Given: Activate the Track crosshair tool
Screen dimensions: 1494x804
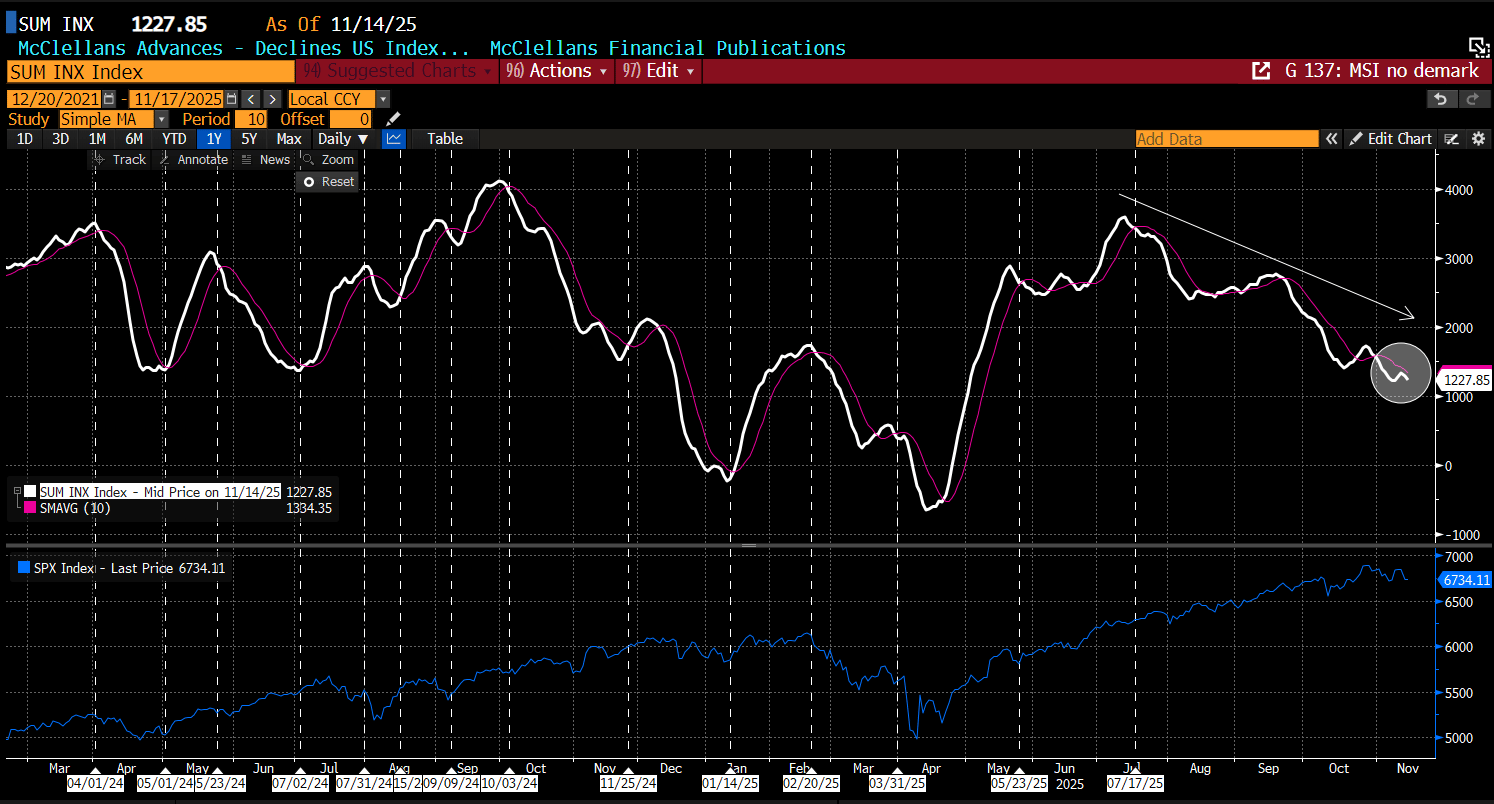Looking at the screenshot, I should click(120, 160).
